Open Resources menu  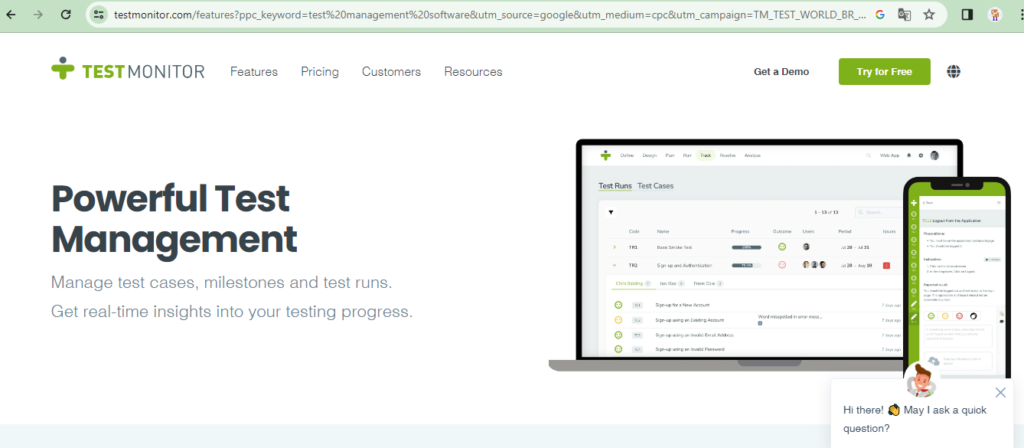(x=473, y=72)
